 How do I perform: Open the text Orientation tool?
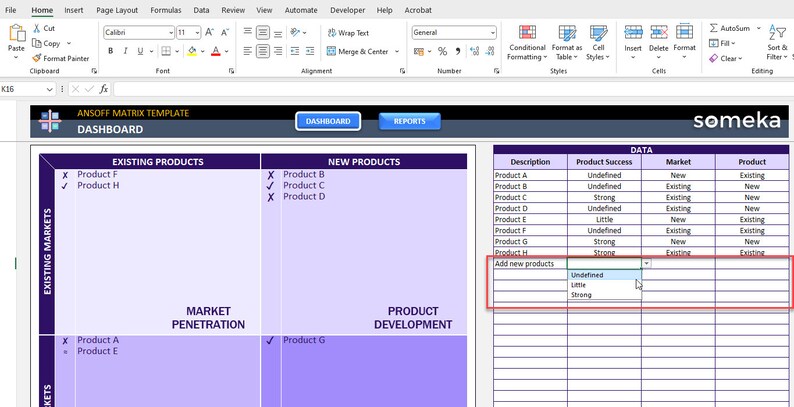(x=295, y=32)
